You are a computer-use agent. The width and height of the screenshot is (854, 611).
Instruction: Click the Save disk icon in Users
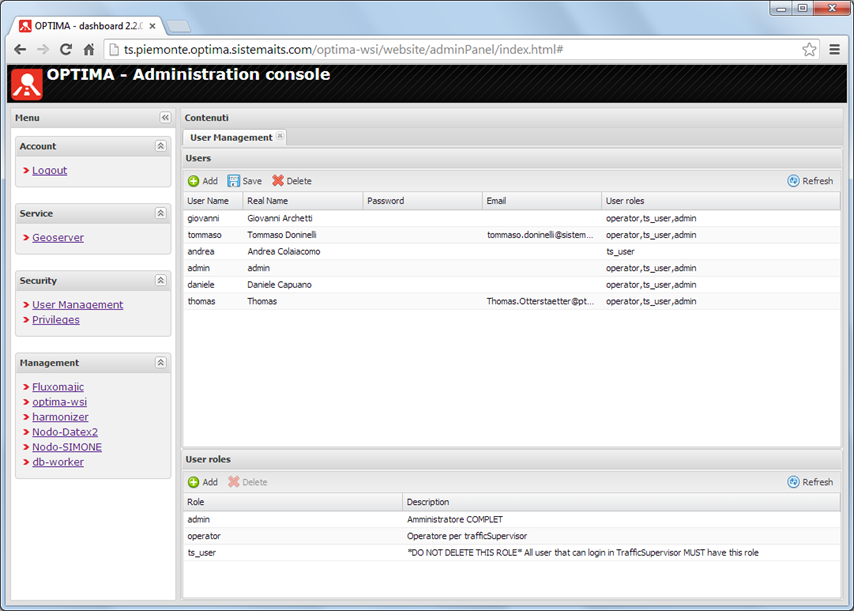tap(234, 181)
